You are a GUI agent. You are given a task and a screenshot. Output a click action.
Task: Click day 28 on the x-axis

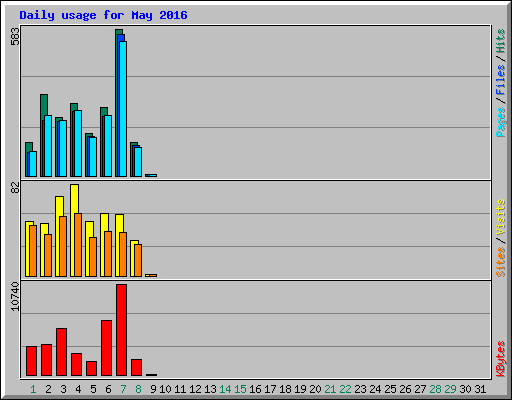pos(435,389)
